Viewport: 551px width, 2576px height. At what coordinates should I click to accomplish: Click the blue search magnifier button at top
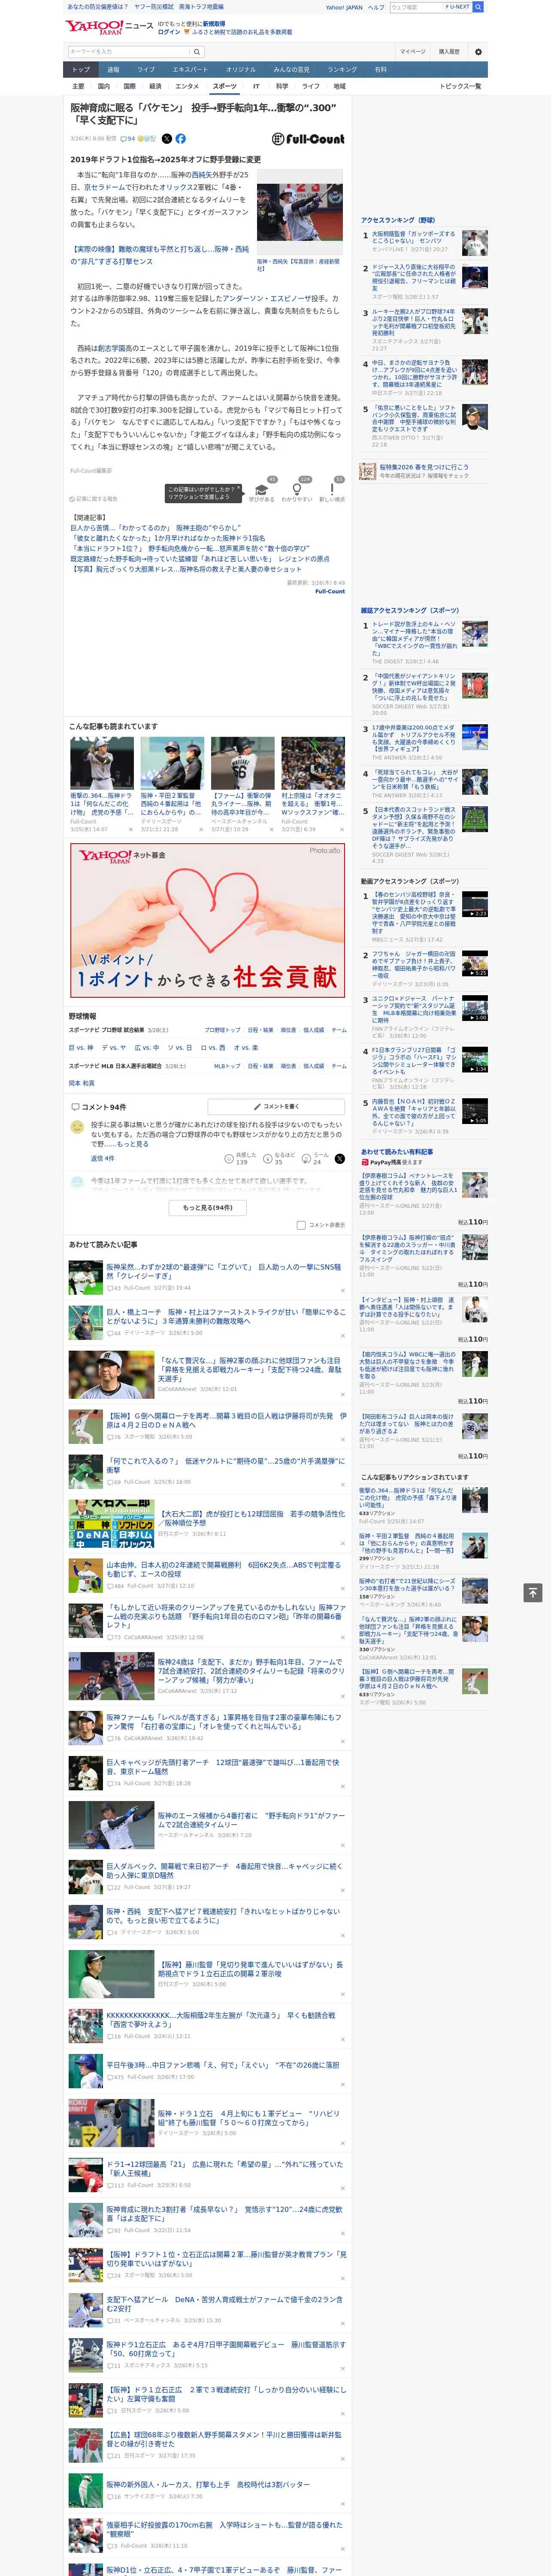(478, 7)
